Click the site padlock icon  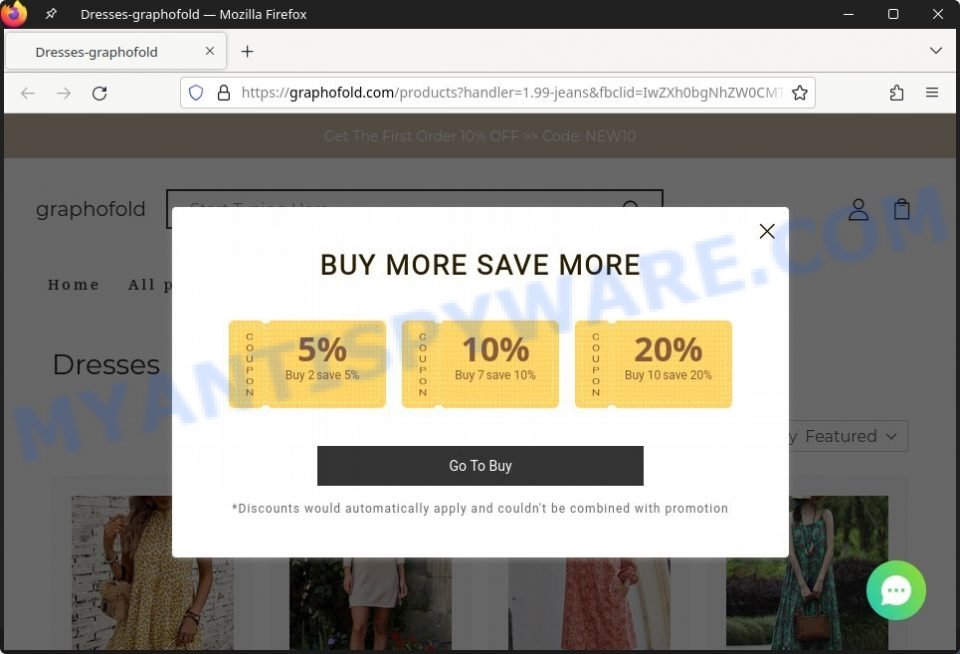pos(224,93)
